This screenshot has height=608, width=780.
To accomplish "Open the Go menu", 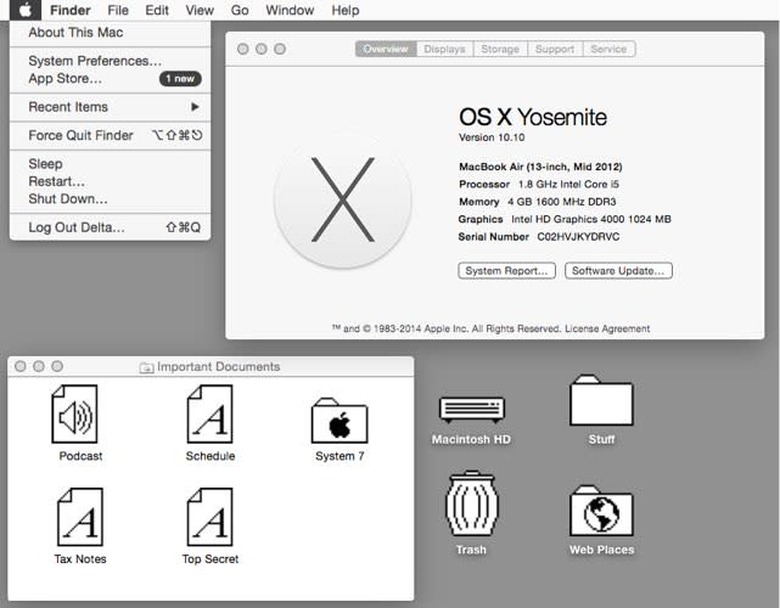I will pos(239,10).
